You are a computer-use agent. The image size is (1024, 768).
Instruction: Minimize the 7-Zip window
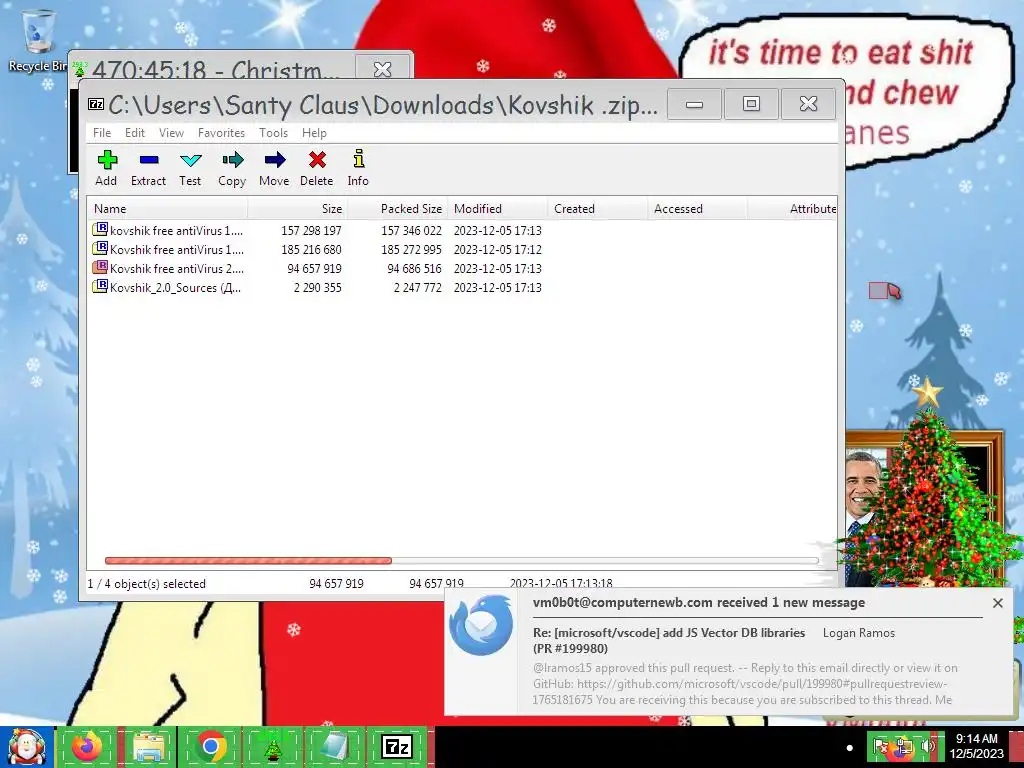694,104
